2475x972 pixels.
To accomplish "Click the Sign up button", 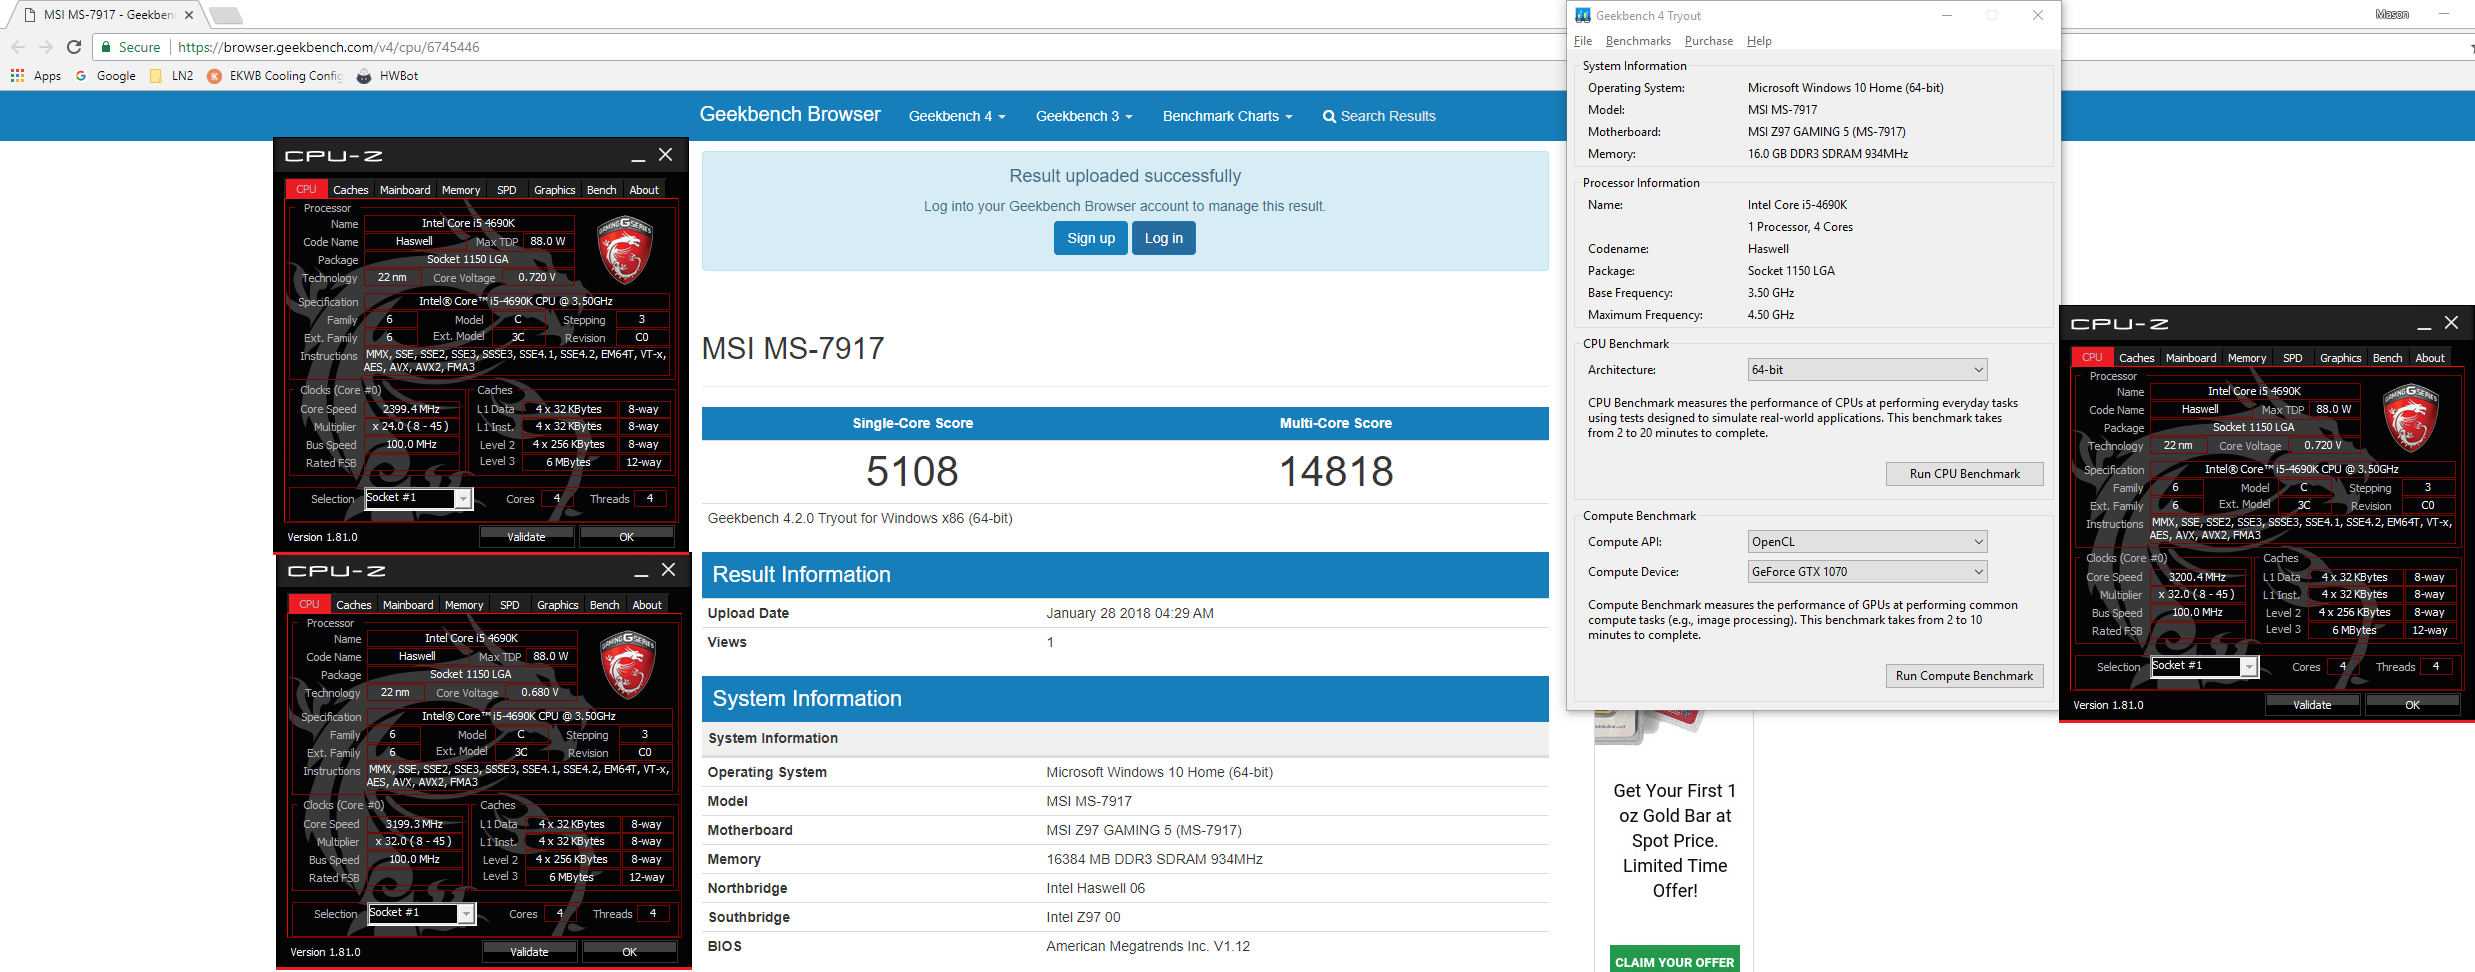I will [1091, 238].
